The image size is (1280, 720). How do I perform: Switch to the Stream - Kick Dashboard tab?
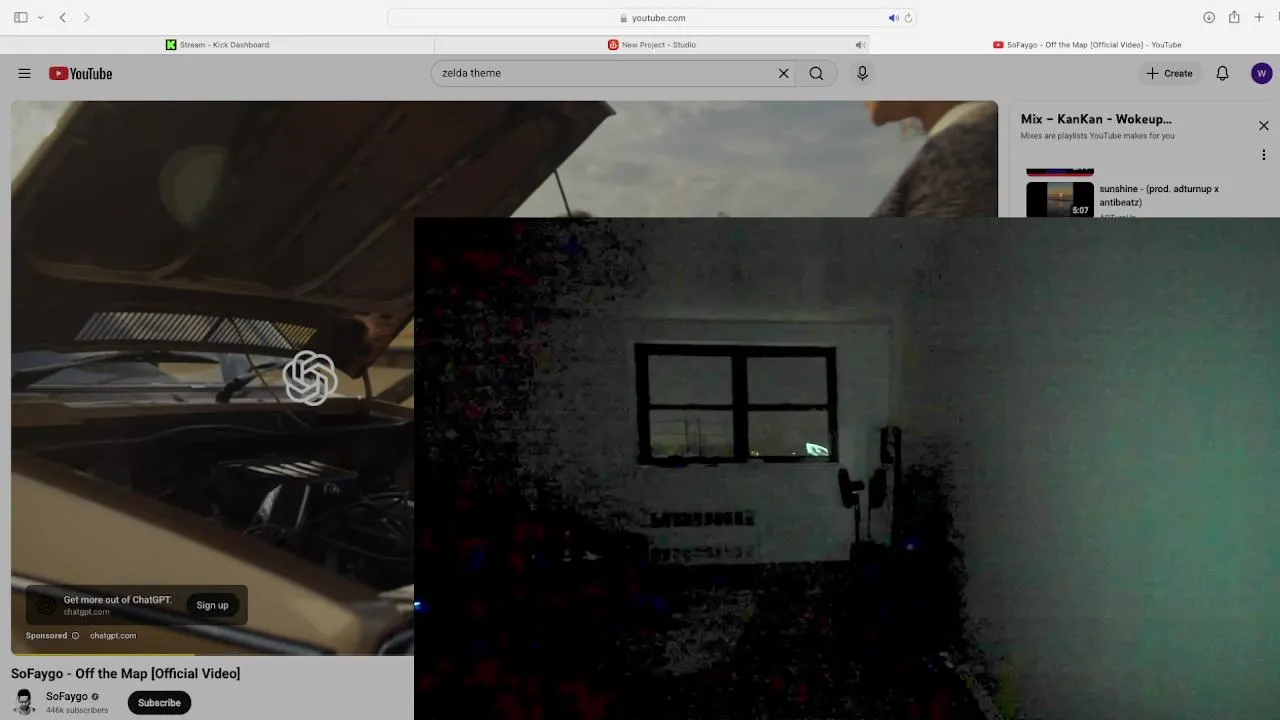[x=217, y=45]
